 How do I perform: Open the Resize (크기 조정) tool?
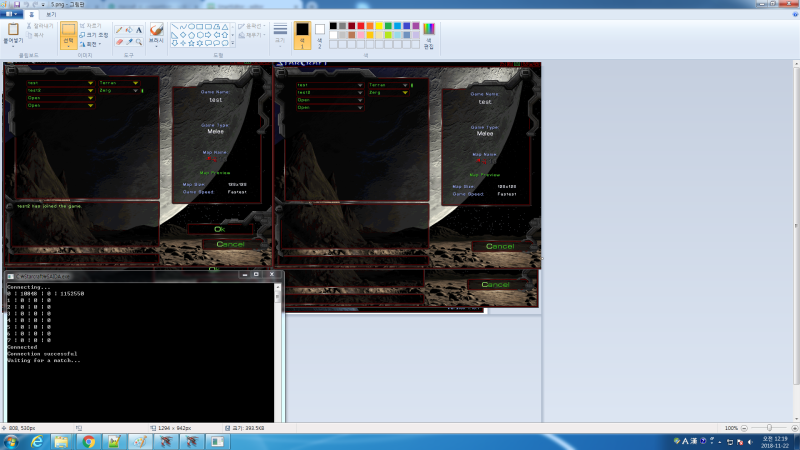pyautogui.click(x=94, y=35)
